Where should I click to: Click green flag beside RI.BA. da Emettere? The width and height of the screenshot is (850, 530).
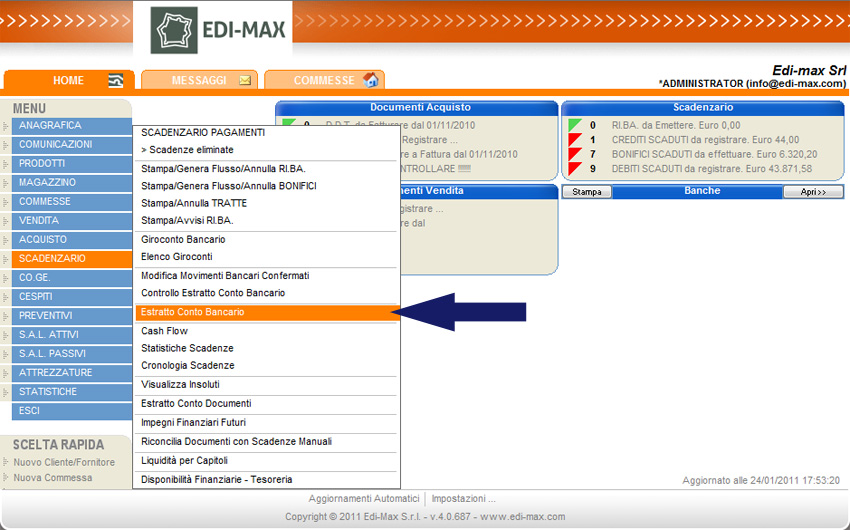(x=574, y=125)
